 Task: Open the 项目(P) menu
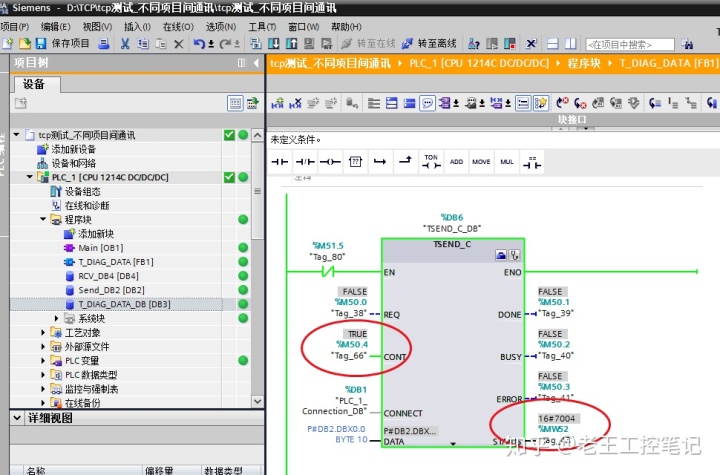pyautogui.click(x=15, y=27)
